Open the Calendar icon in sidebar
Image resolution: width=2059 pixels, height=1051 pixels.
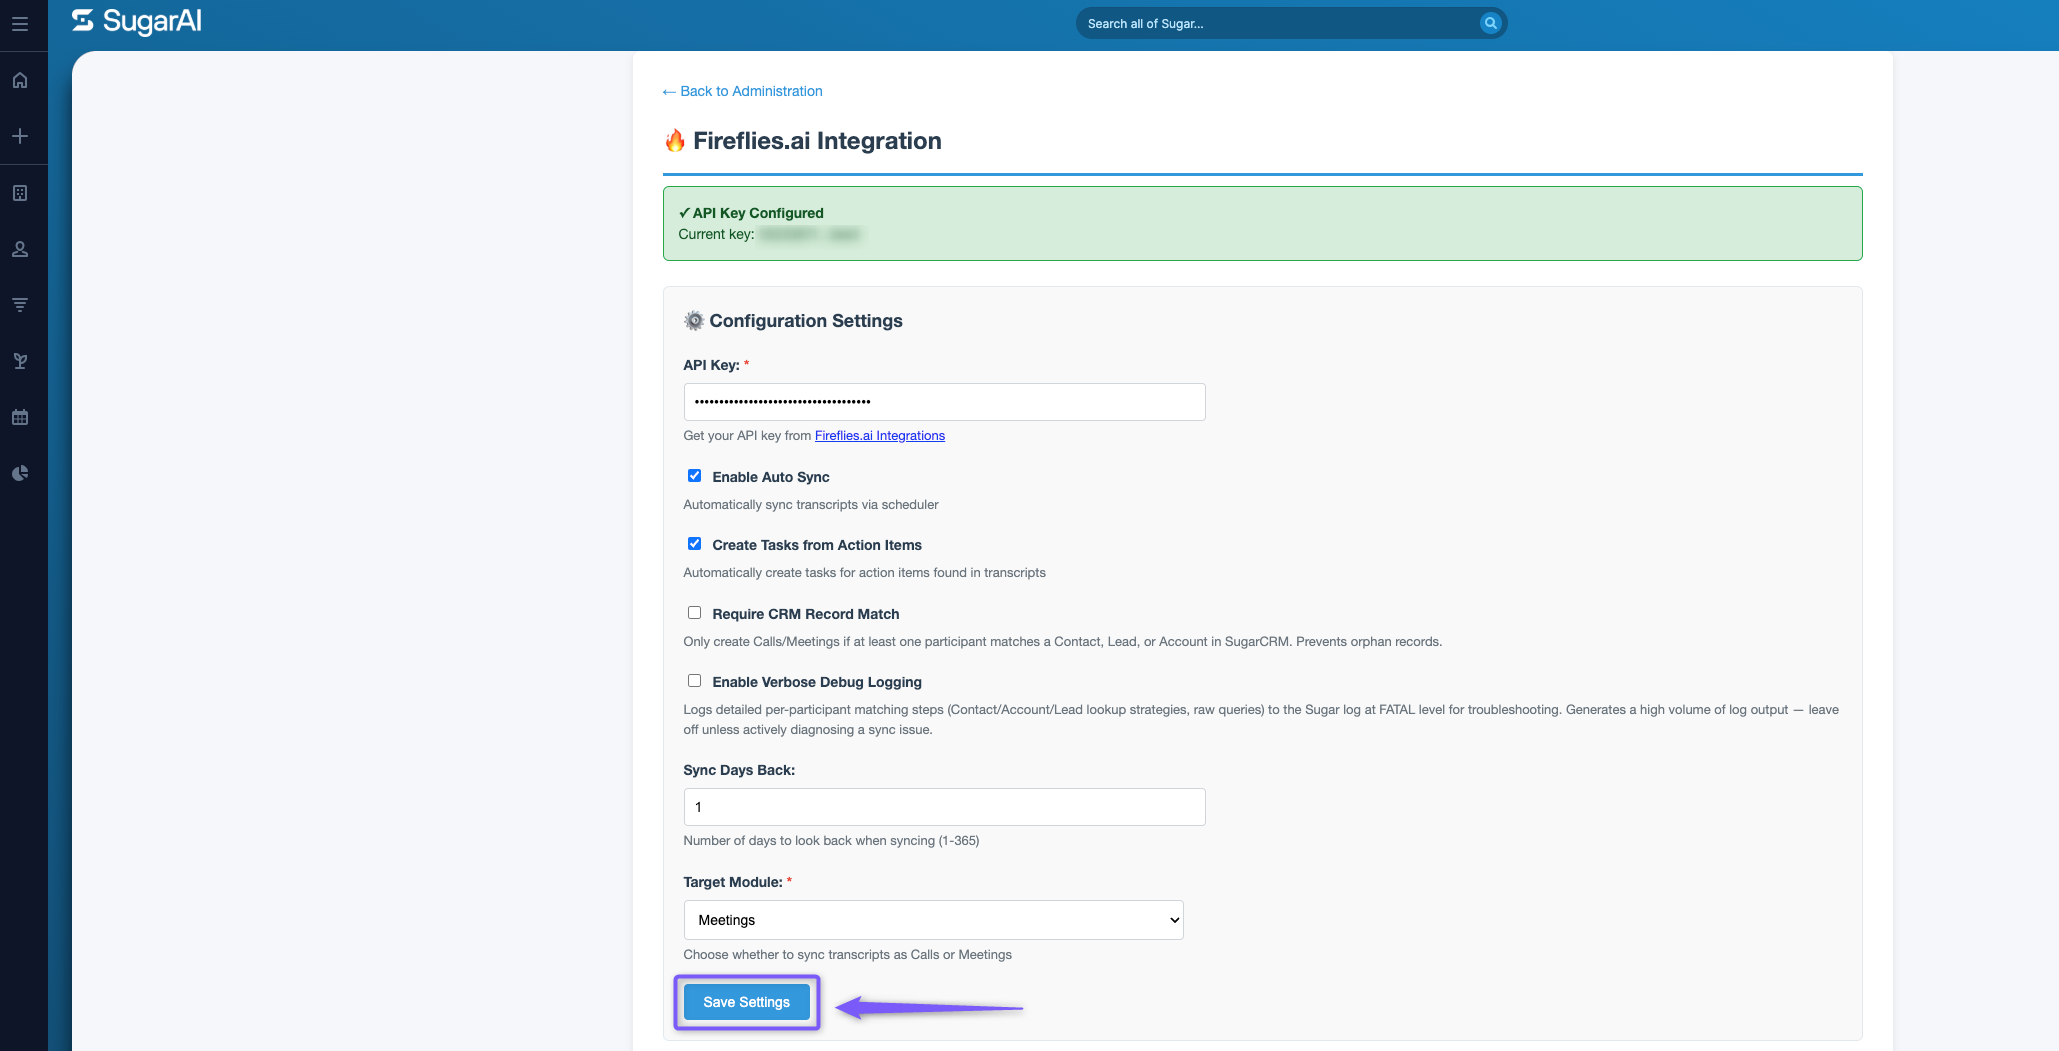[20, 417]
